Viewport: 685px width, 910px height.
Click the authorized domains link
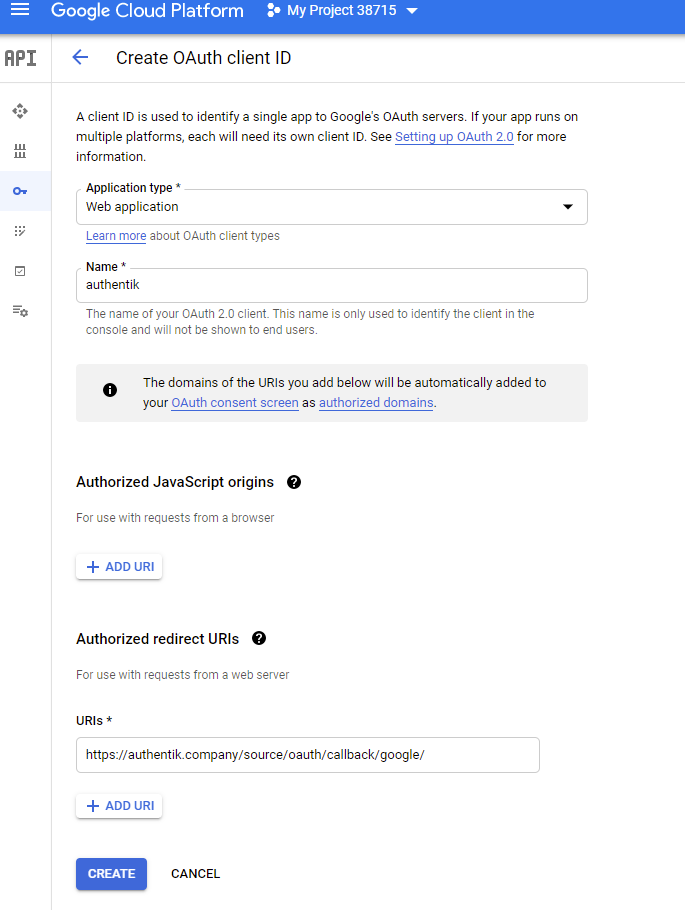[x=375, y=403]
